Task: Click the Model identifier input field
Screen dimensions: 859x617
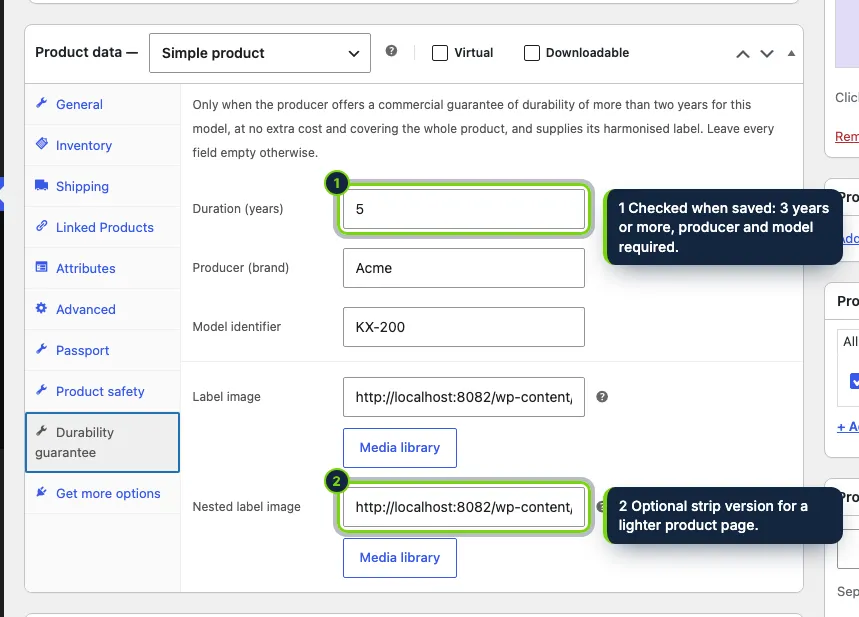Action: point(464,327)
